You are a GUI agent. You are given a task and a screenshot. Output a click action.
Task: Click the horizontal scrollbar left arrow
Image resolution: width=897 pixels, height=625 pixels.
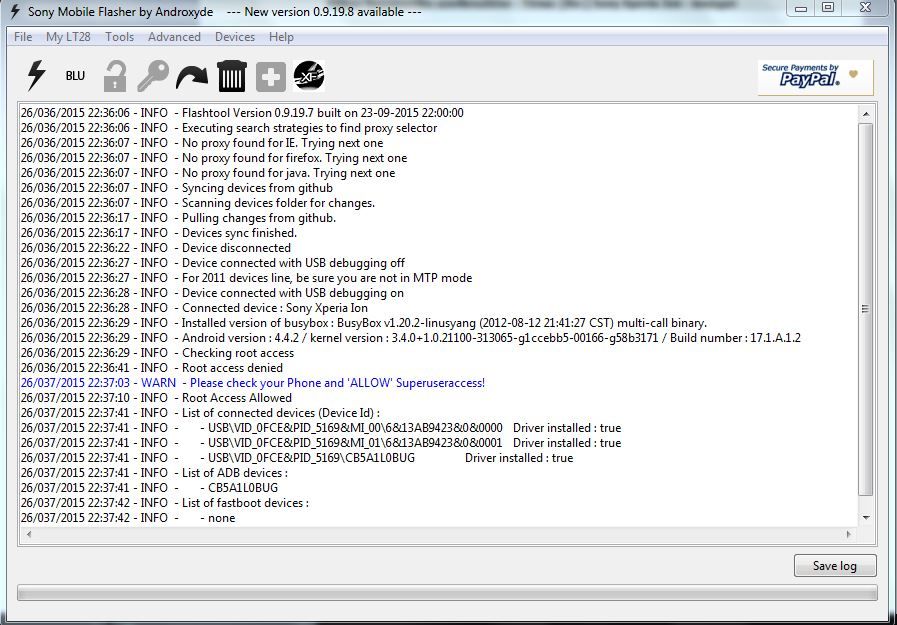29,534
